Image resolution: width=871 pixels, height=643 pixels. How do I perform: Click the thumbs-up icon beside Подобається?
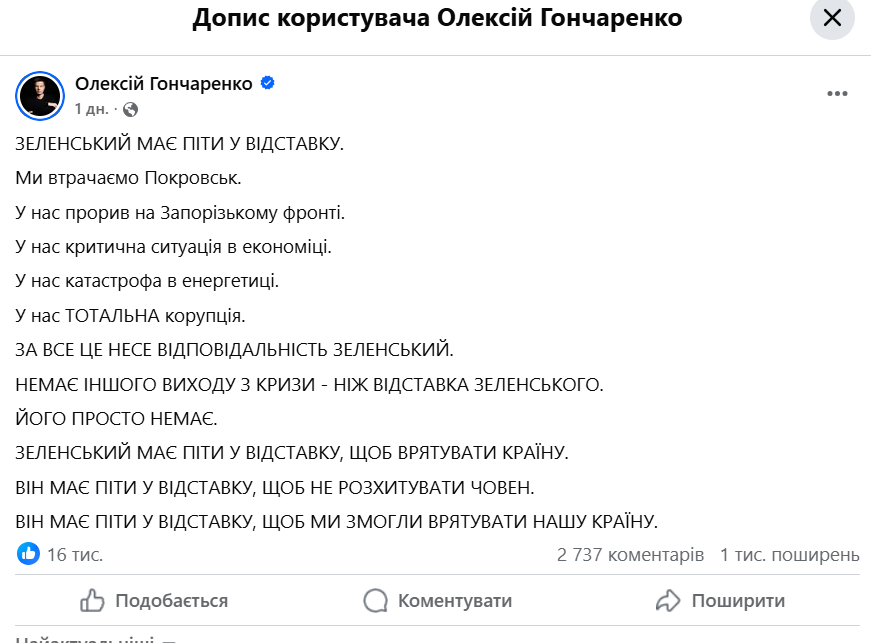pyautogui.click(x=92, y=601)
